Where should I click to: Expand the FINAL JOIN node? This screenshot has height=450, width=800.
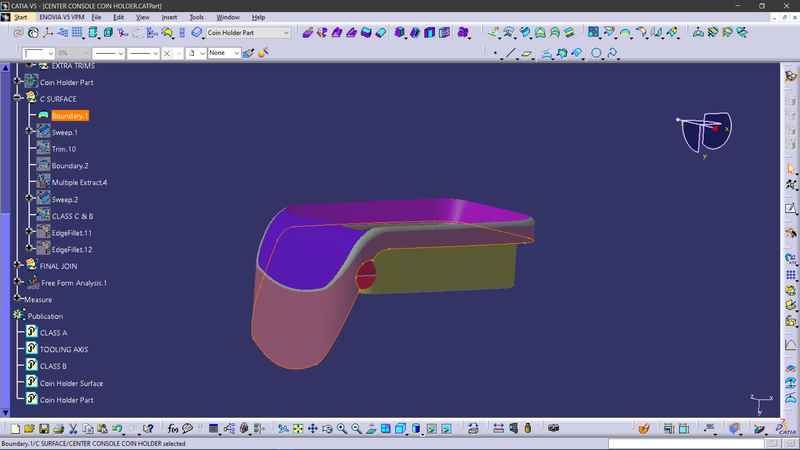17,264
